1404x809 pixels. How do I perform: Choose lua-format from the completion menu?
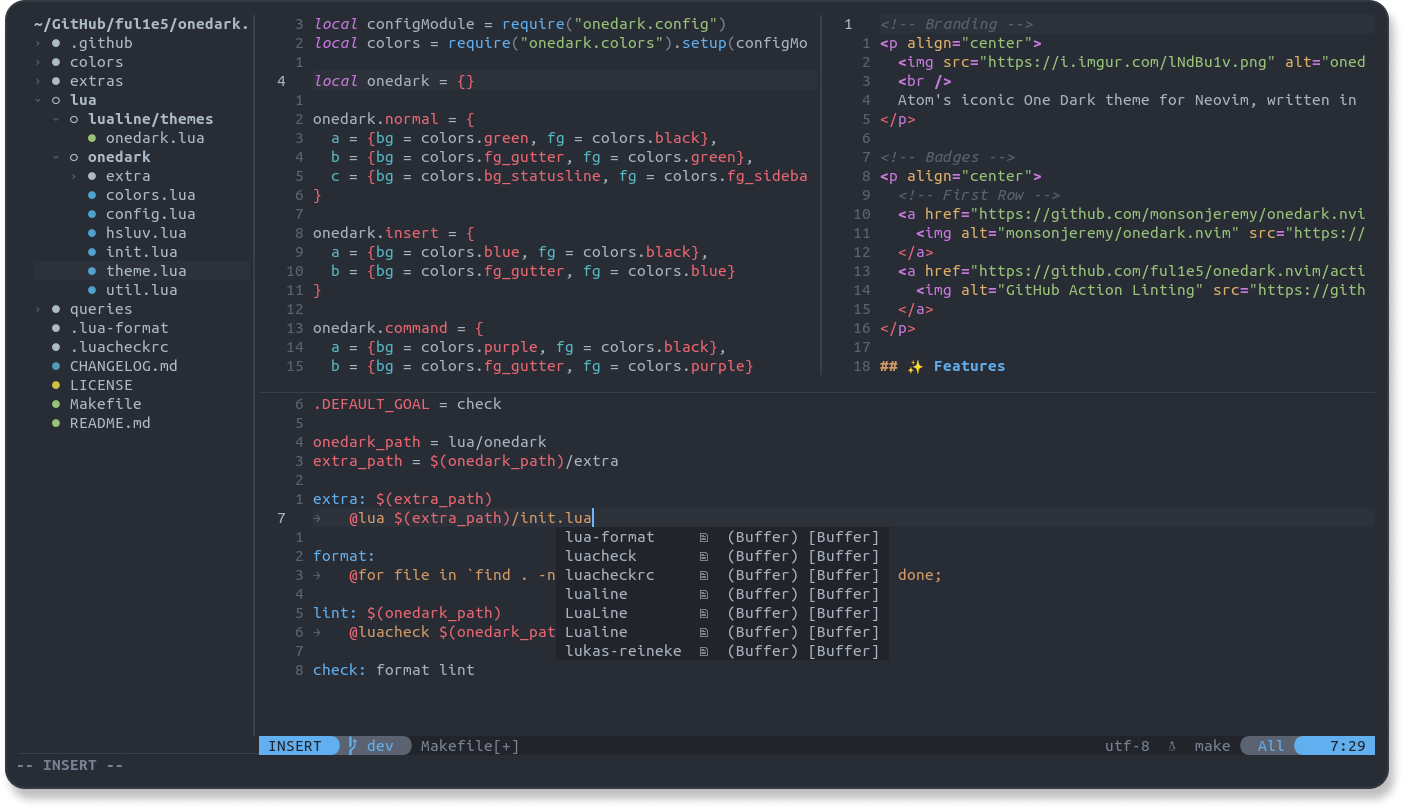pyautogui.click(x=722, y=537)
